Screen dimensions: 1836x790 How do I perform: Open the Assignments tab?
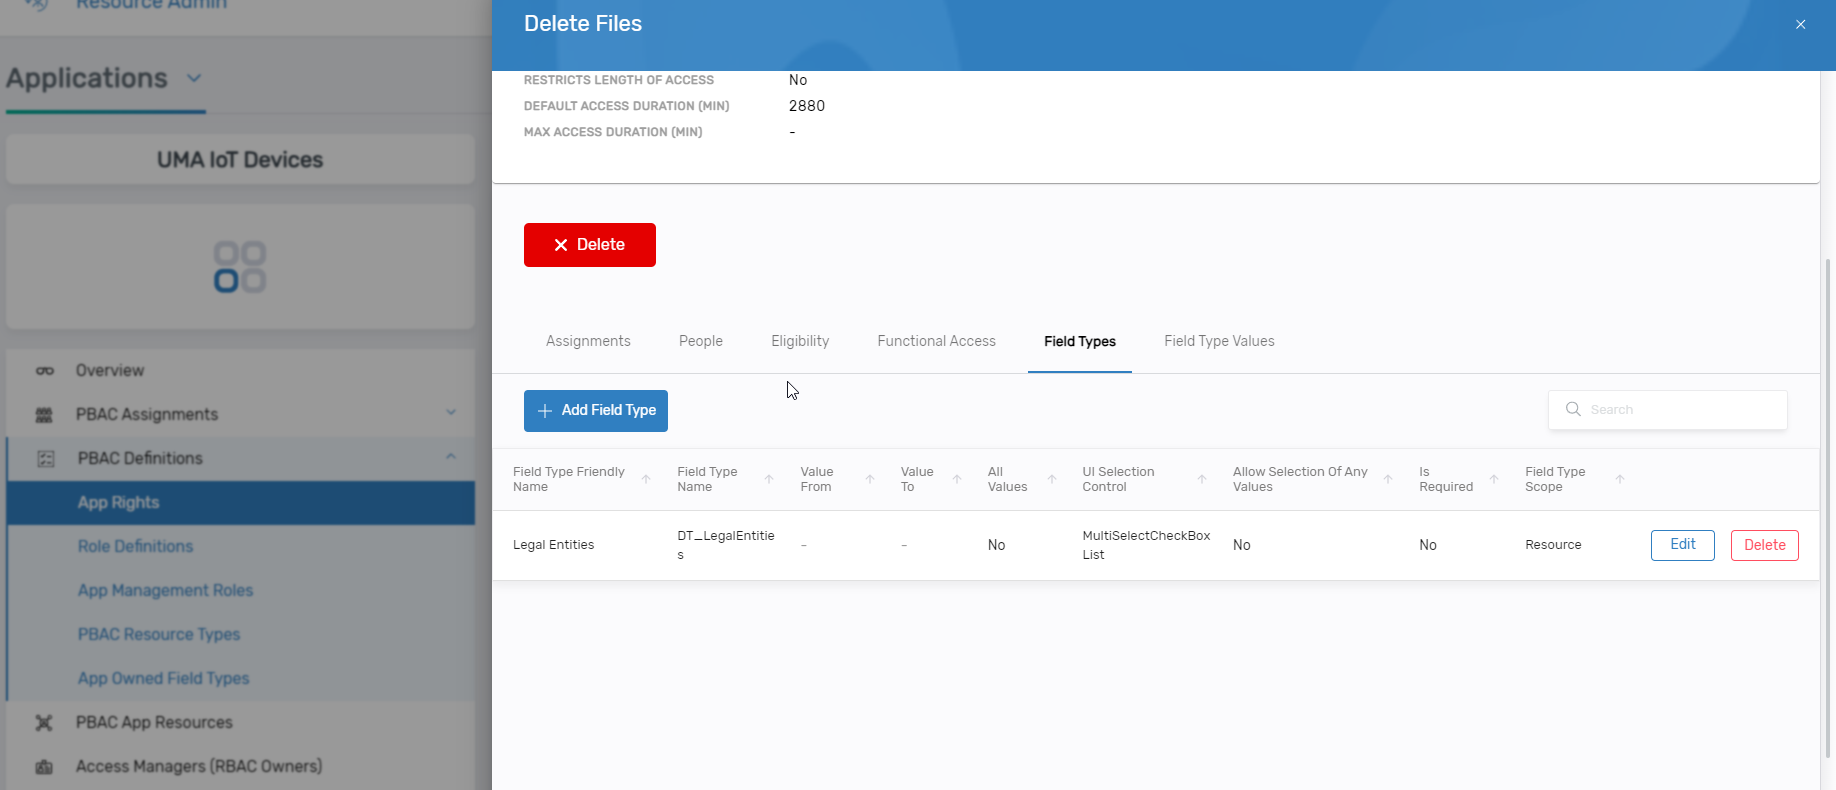point(588,341)
